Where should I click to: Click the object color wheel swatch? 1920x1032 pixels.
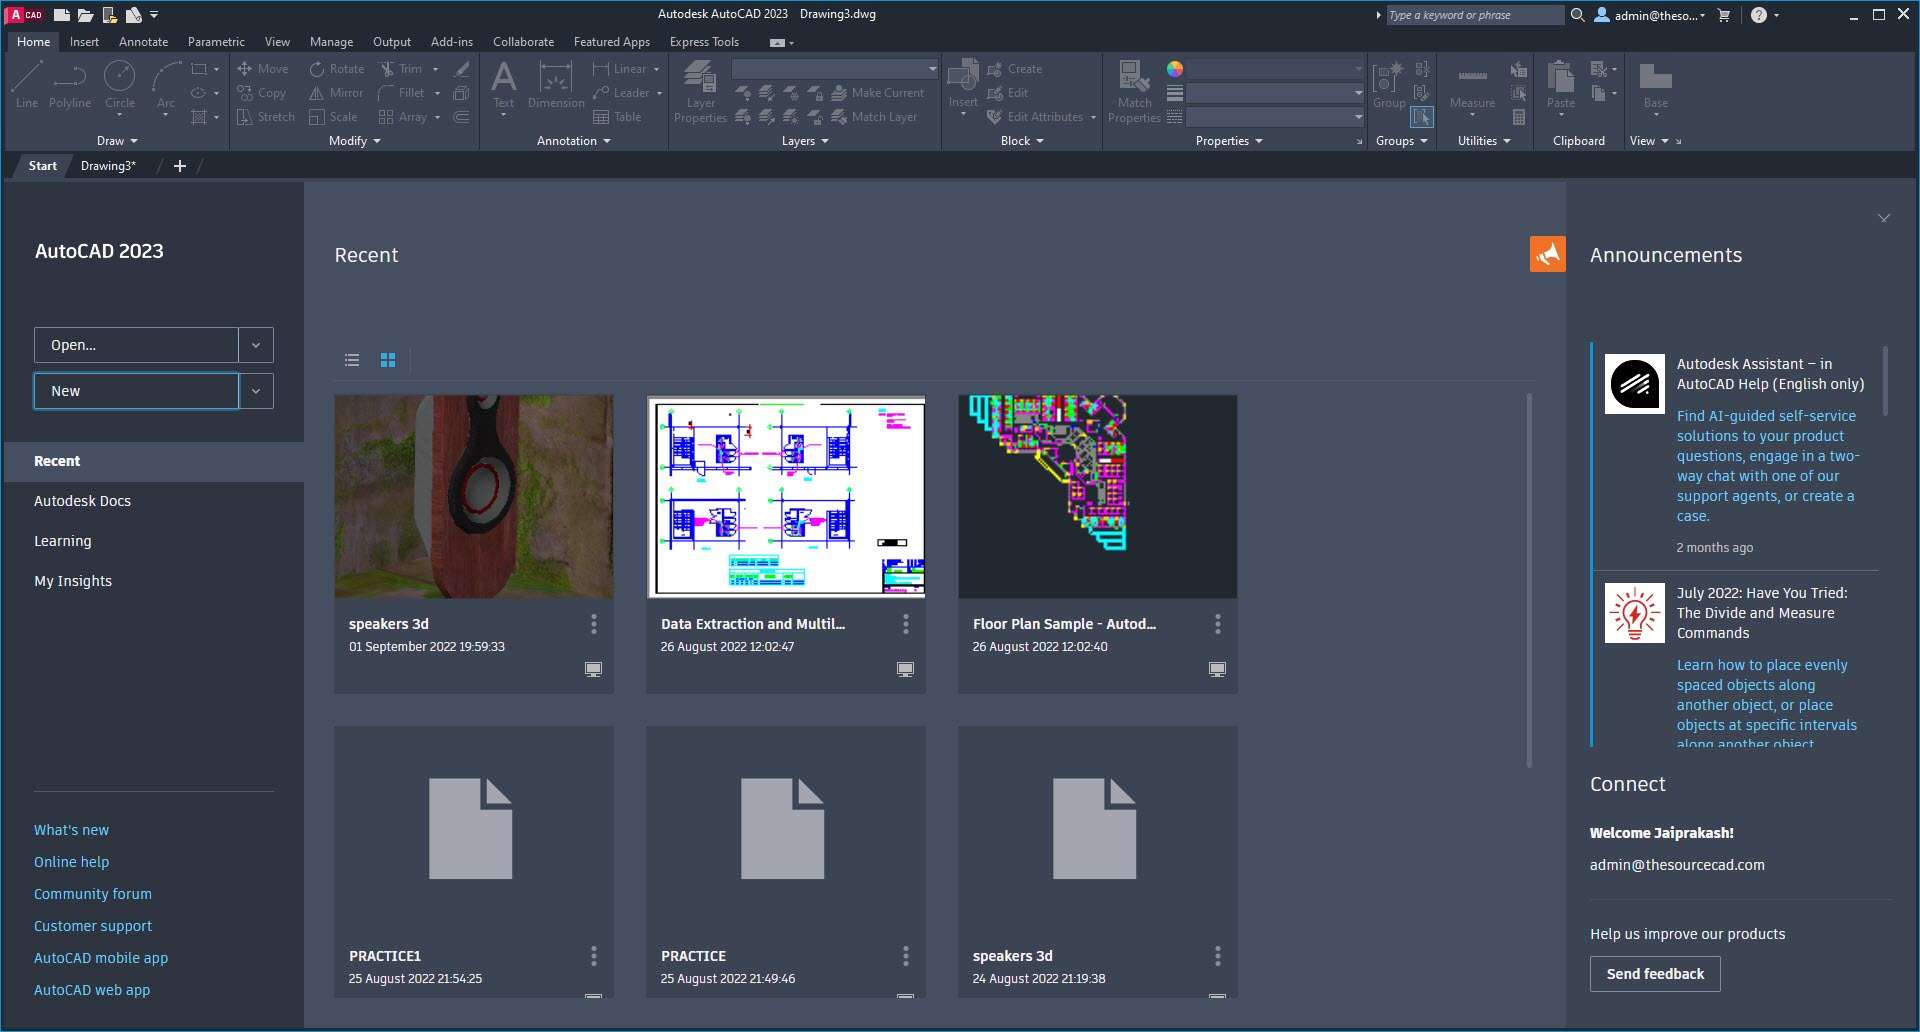pos(1175,69)
